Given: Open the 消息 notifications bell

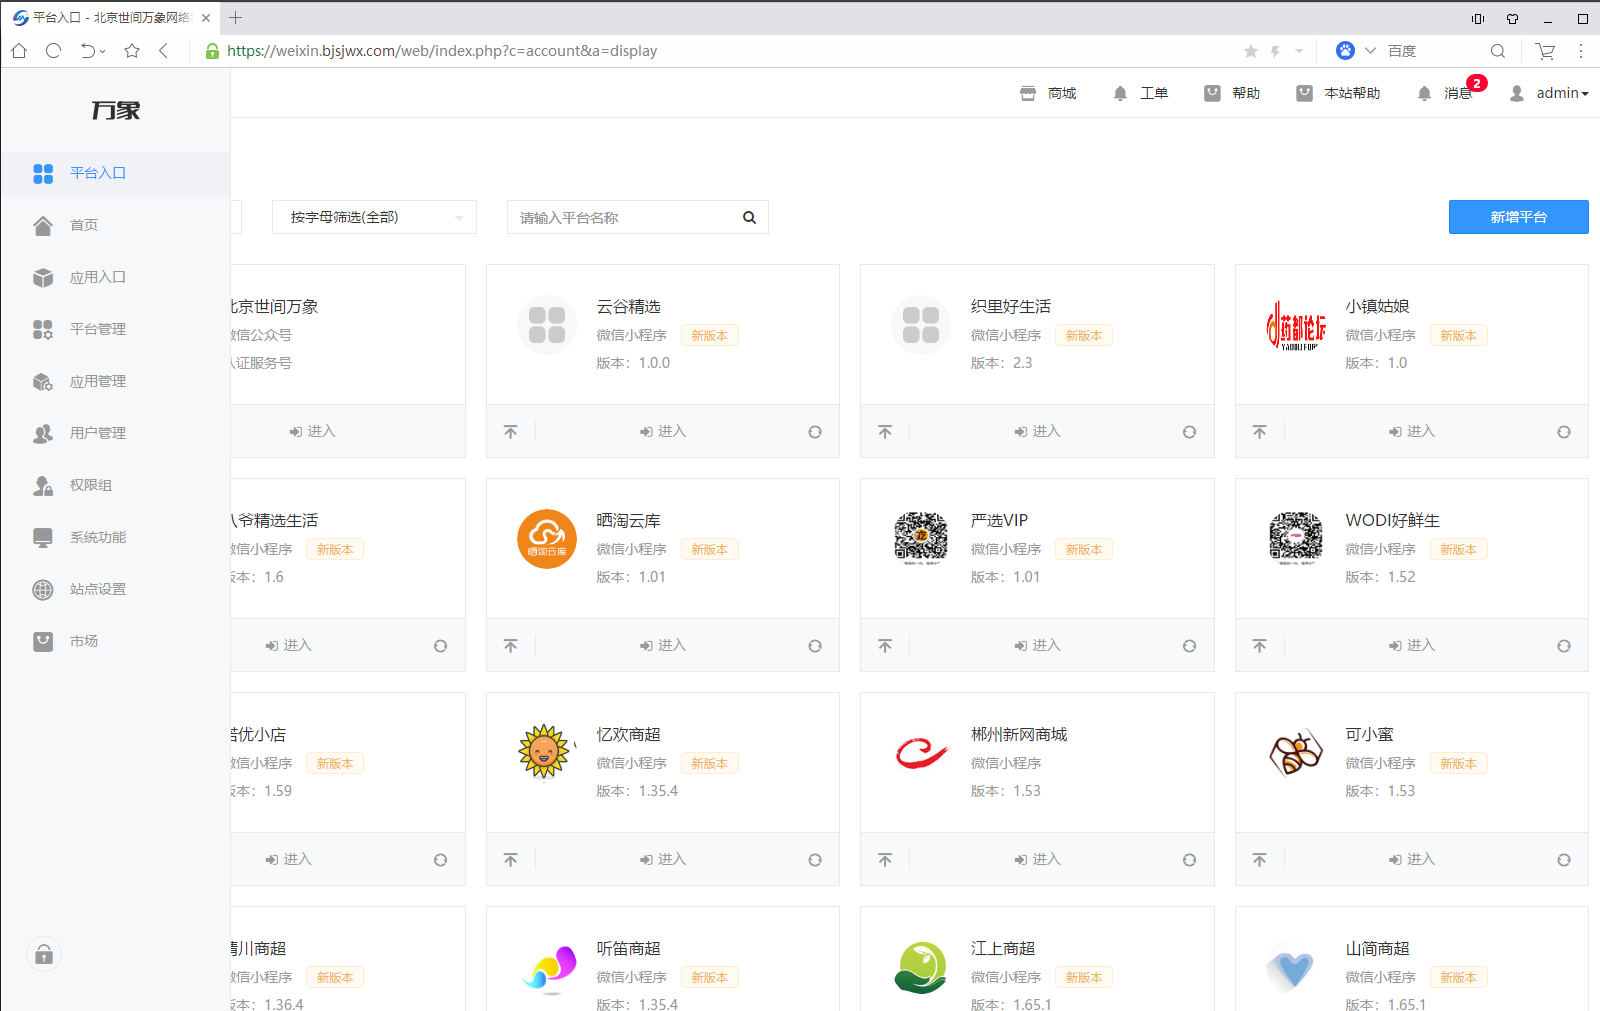Looking at the screenshot, I should click(1425, 93).
